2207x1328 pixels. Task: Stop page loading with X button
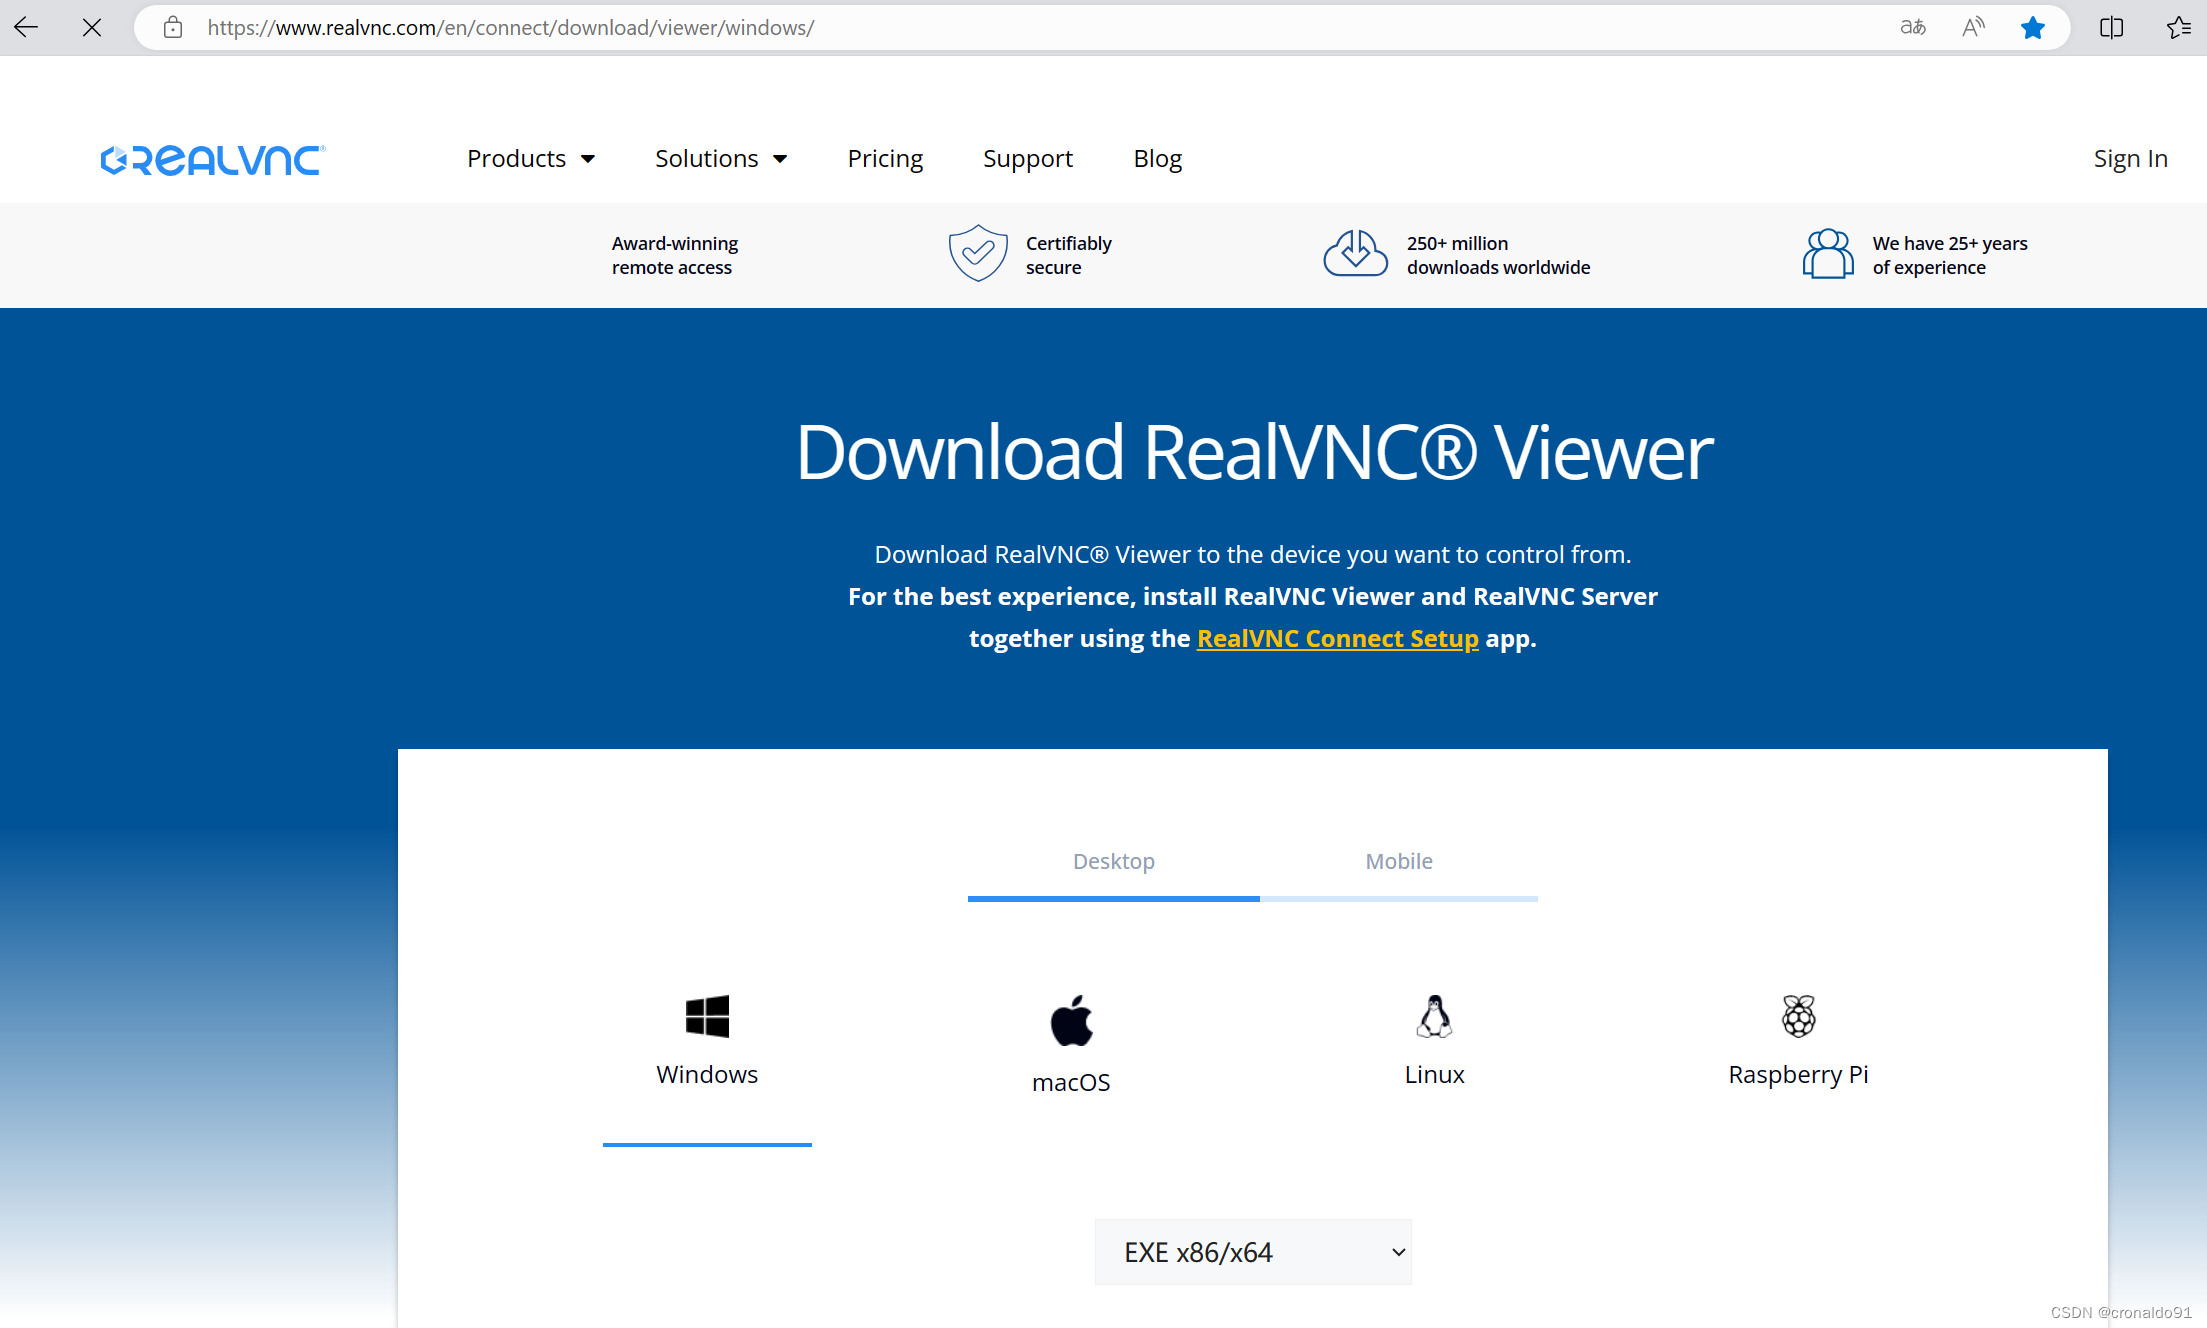[x=92, y=28]
